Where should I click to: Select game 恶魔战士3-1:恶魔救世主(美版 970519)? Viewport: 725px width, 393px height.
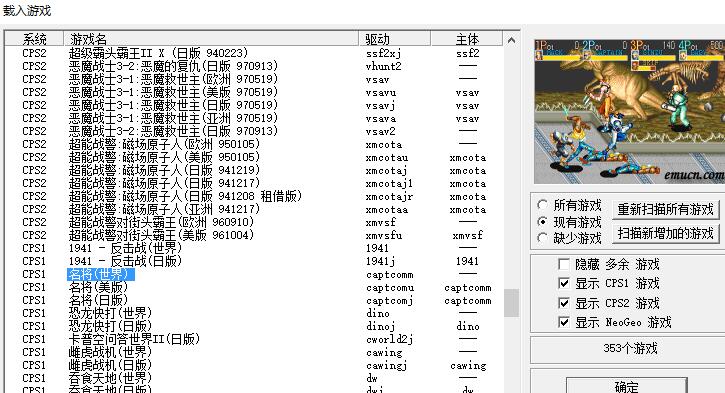[x=173, y=92]
